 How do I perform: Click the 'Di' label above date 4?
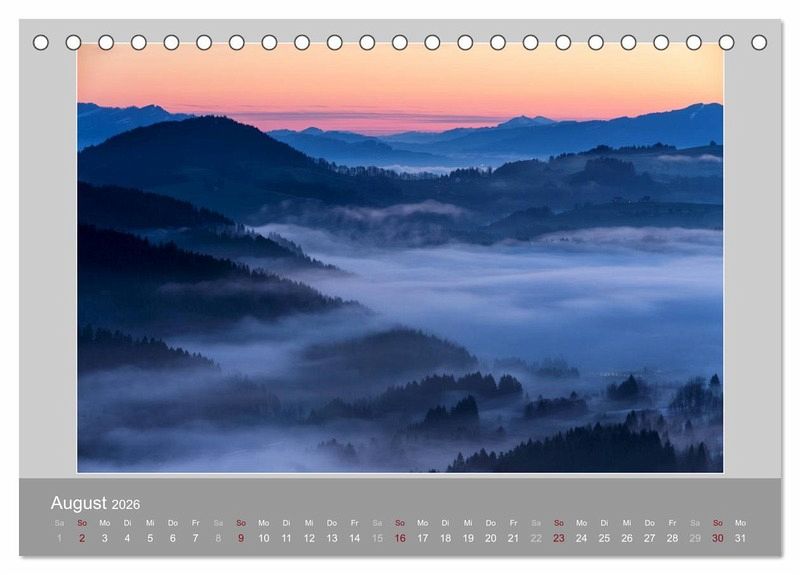click(127, 523)
